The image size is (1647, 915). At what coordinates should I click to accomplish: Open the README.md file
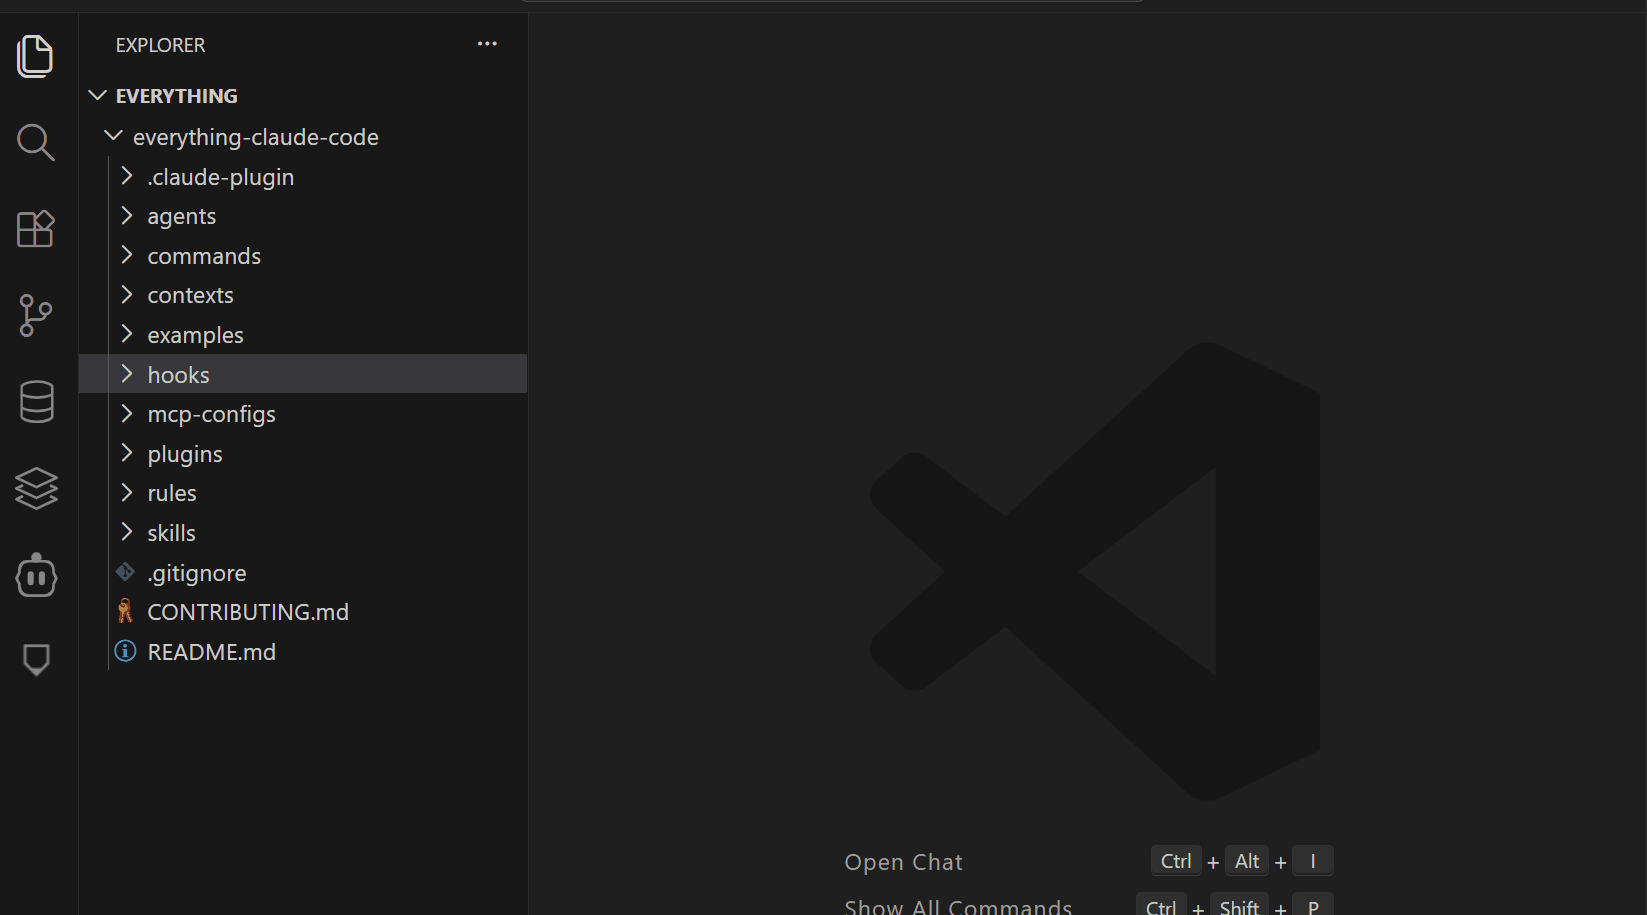303,652
